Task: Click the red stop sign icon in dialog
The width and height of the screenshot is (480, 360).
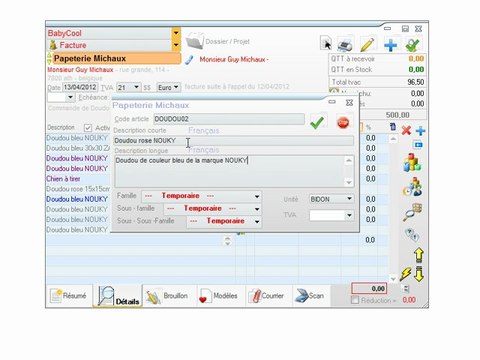Action: click(343, 123)
